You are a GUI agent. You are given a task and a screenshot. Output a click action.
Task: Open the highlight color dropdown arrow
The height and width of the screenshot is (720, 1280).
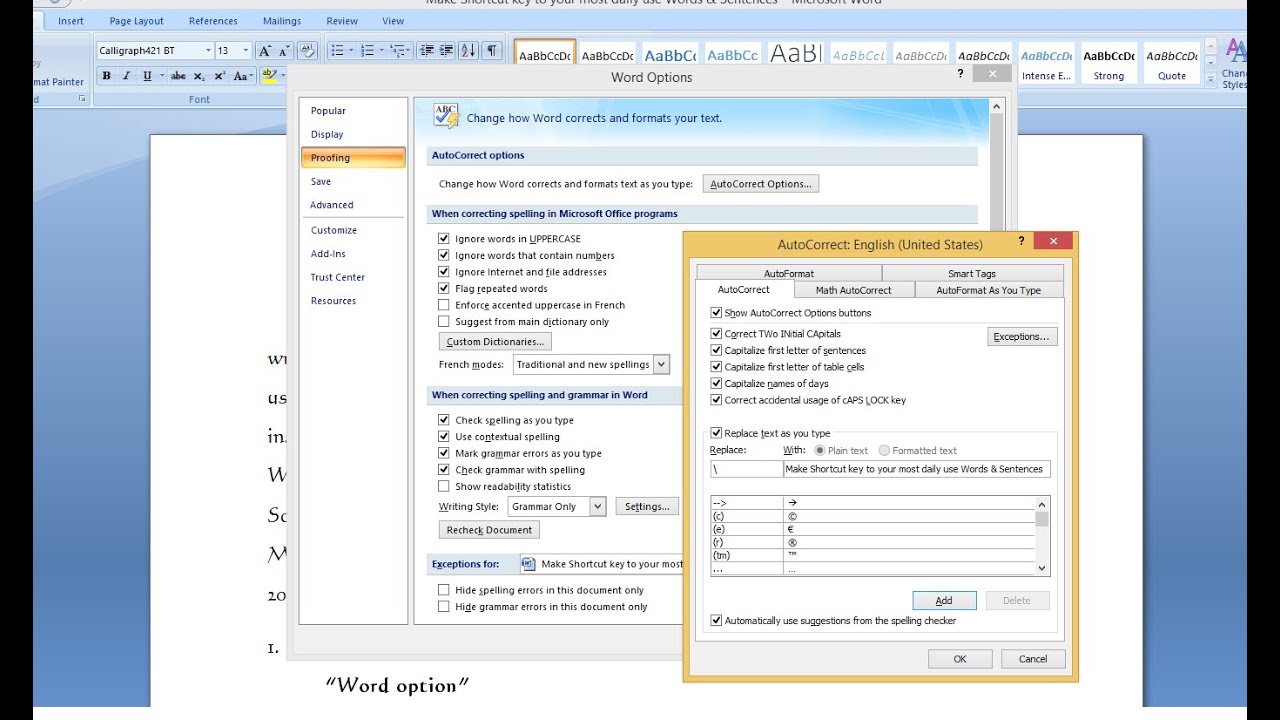click(282, 76)
